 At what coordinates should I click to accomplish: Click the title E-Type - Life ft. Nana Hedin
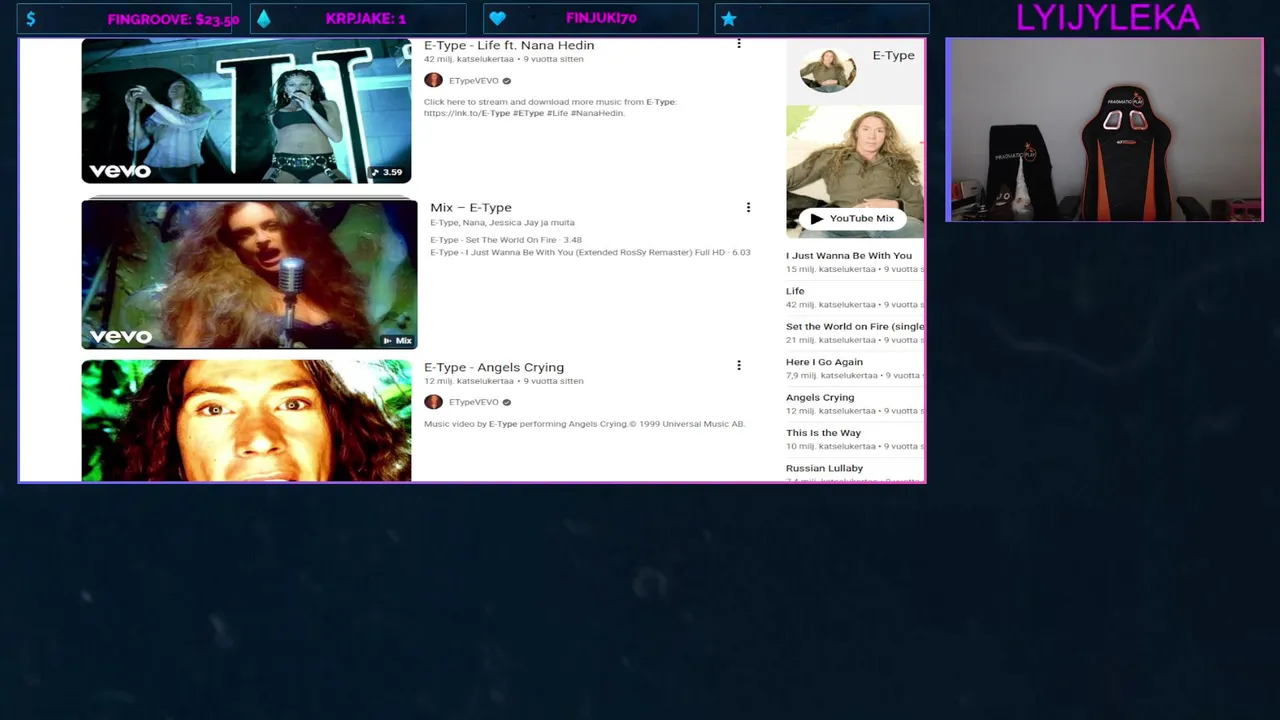509,45
